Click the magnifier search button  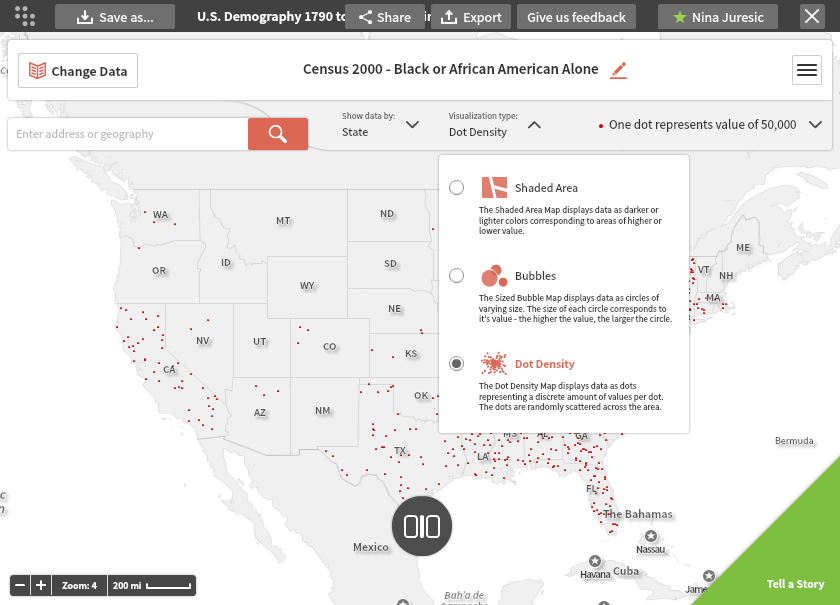pos(278,134)
